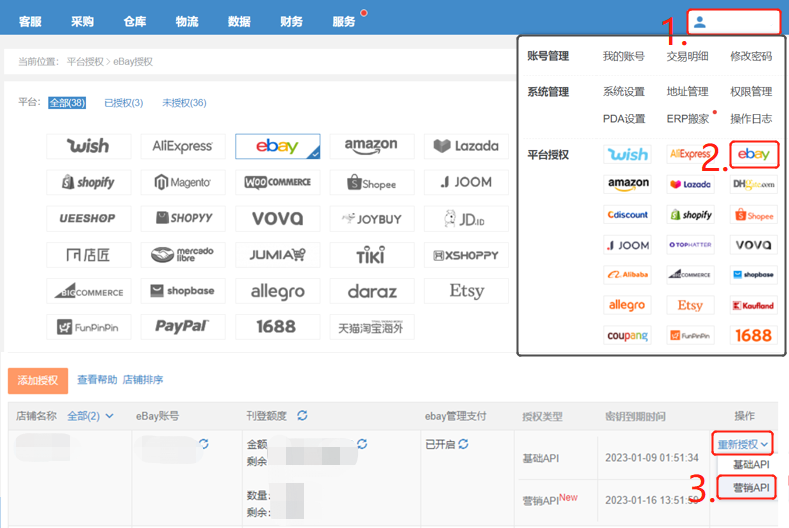
Task: Open ERP搬家 in account panel
Action: point(687,119)
